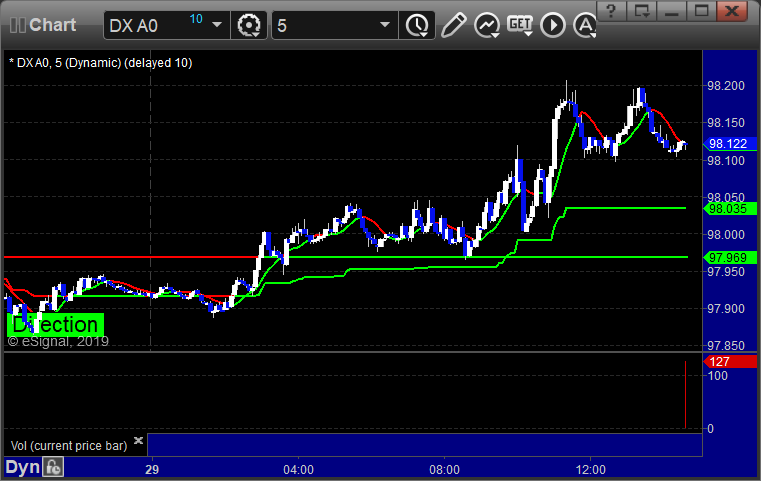Expand the interval 5 dropdown arrow
Viewport: 761px width, 481px height.
point(385,25)
